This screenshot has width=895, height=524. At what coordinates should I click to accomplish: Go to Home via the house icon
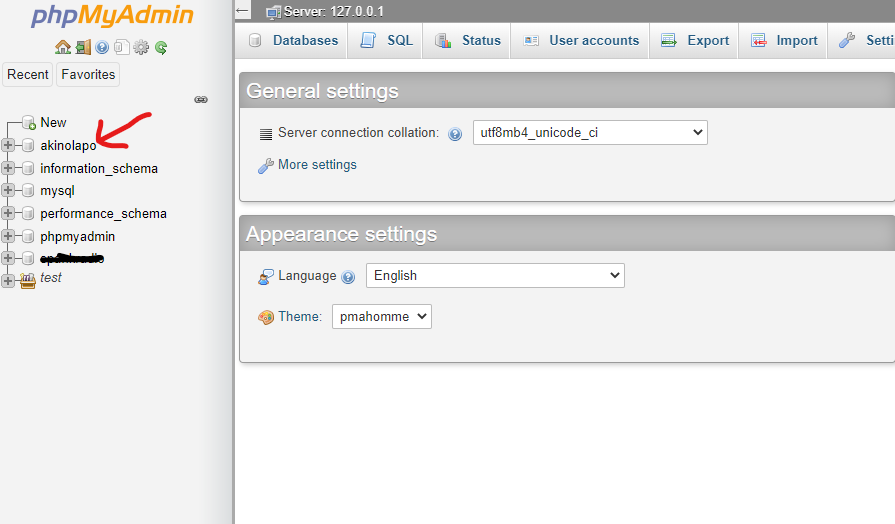pyautogui.click(x=63, y=47)
